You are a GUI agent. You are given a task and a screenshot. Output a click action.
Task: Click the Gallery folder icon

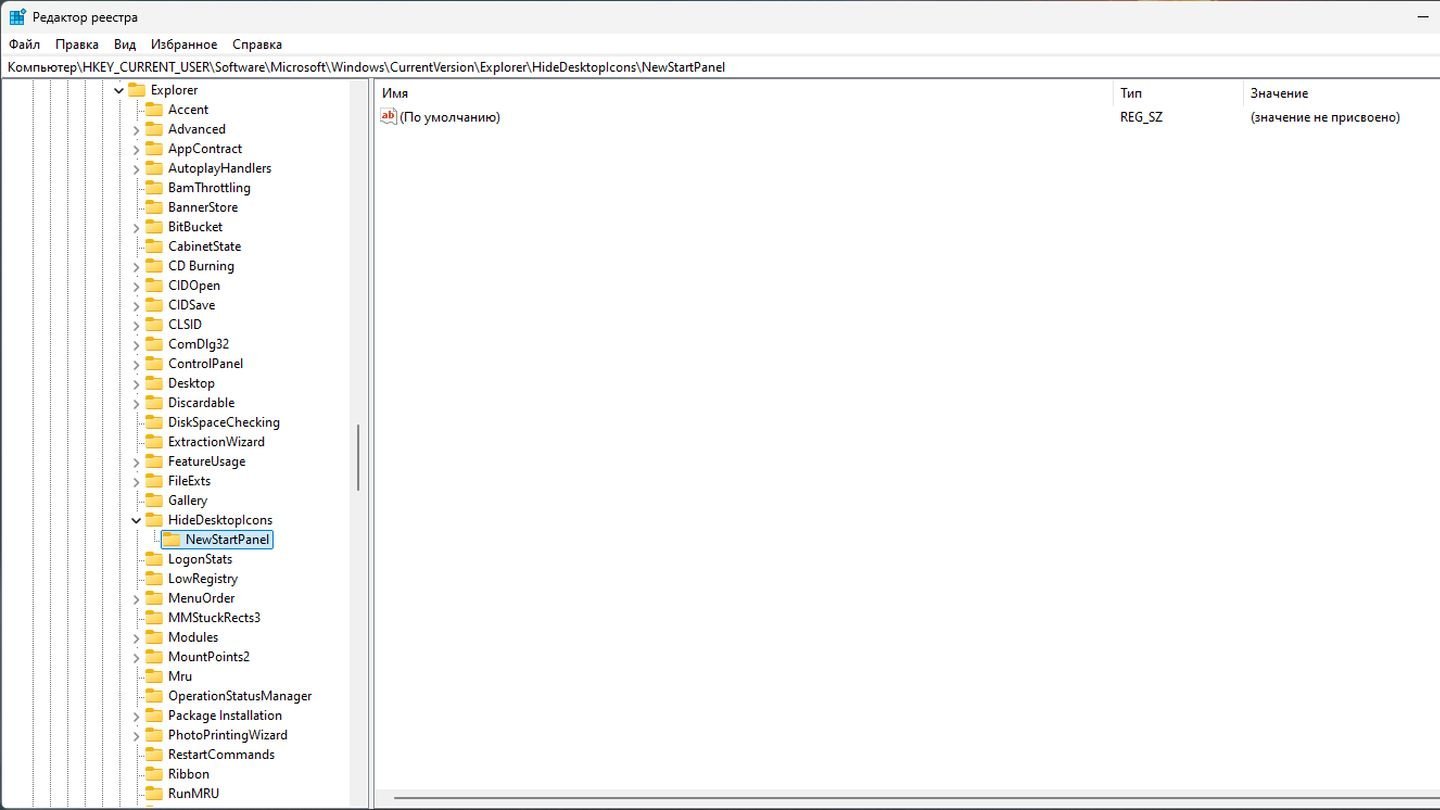pos(153,500)
